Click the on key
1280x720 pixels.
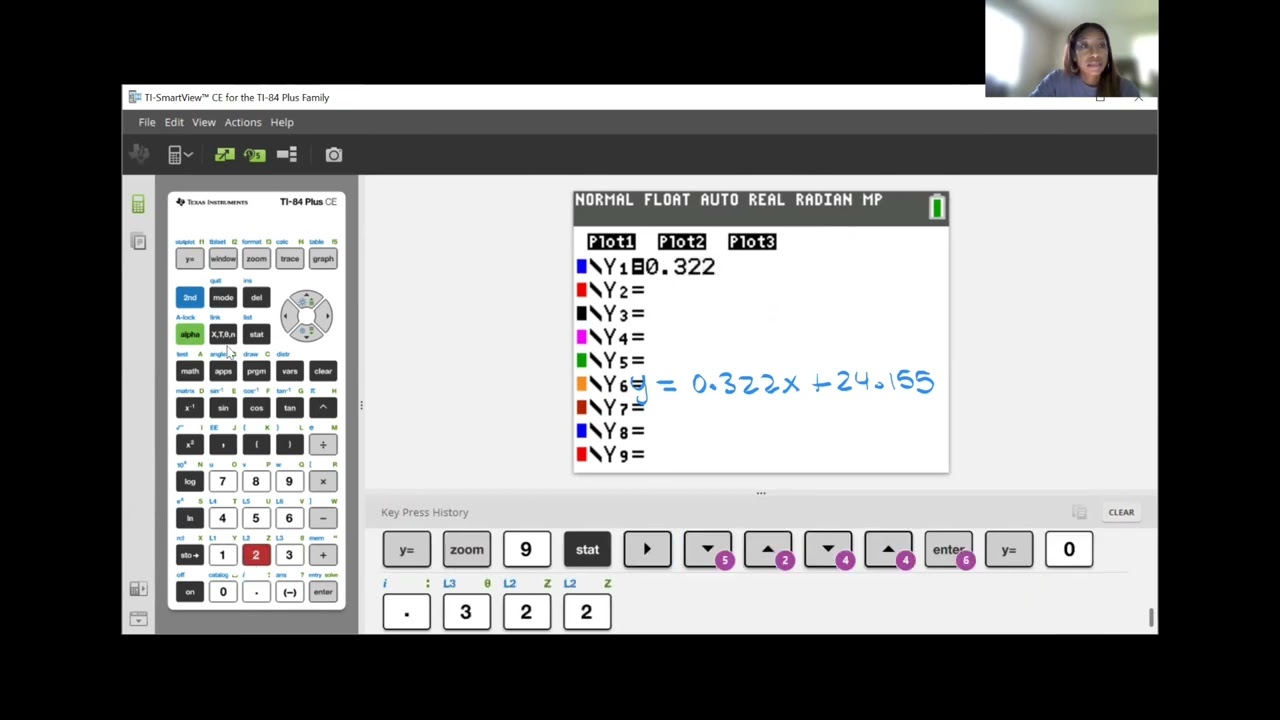[190, 592]
